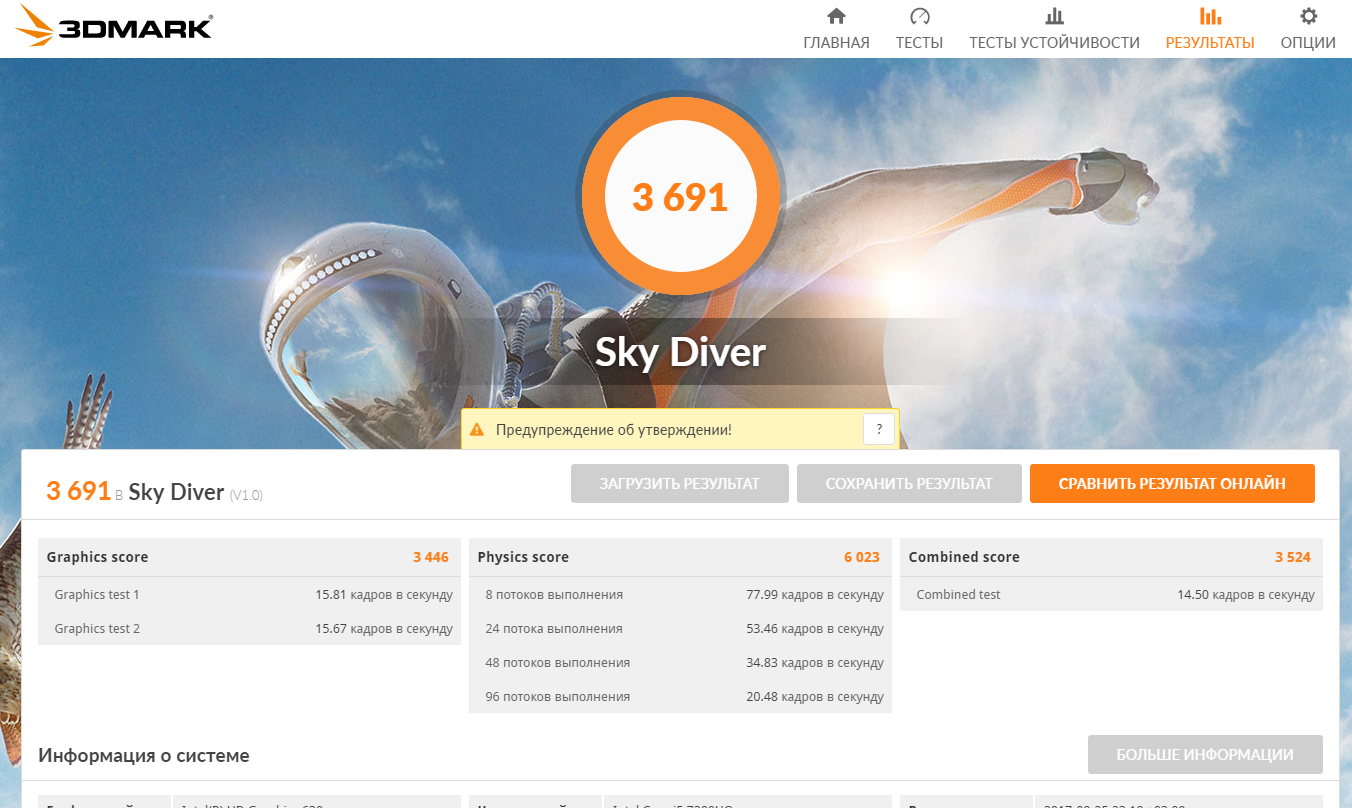
Task: Click the 3 691 score circle
Action: tap(680, 197)
